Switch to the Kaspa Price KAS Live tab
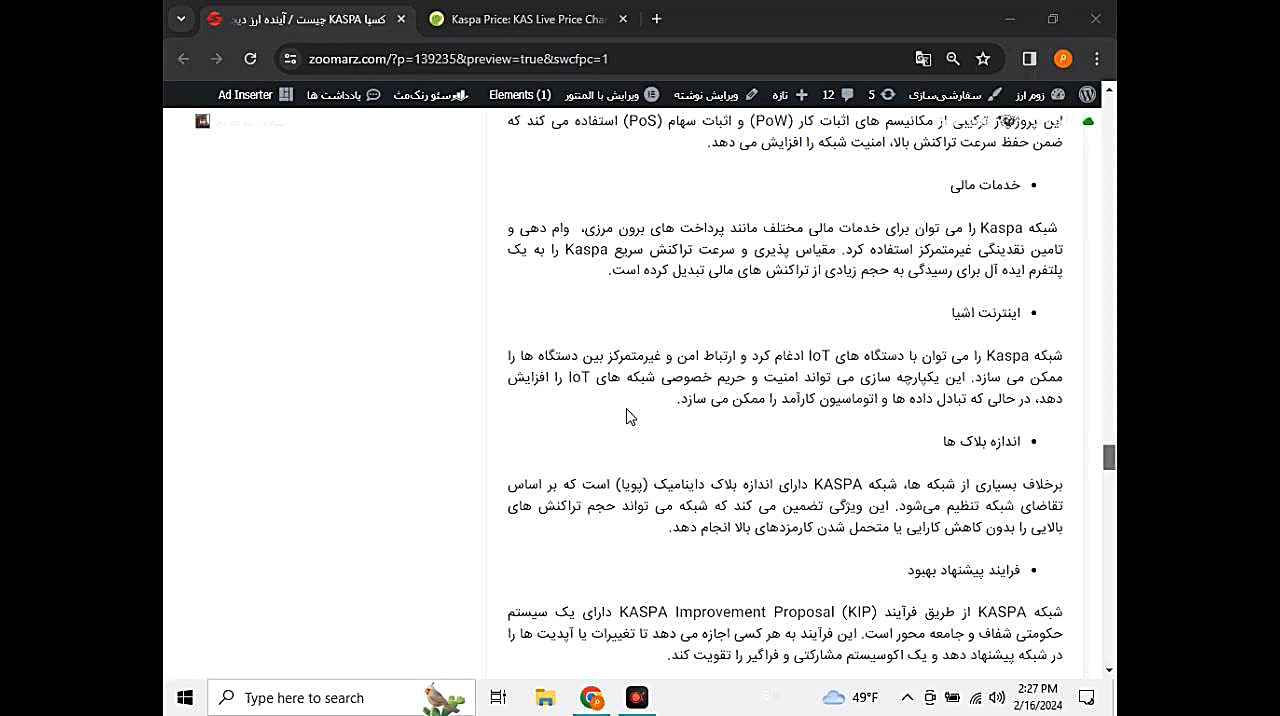Image resolution: width=1280 pixels, height=716 pixels. [528, 19]
